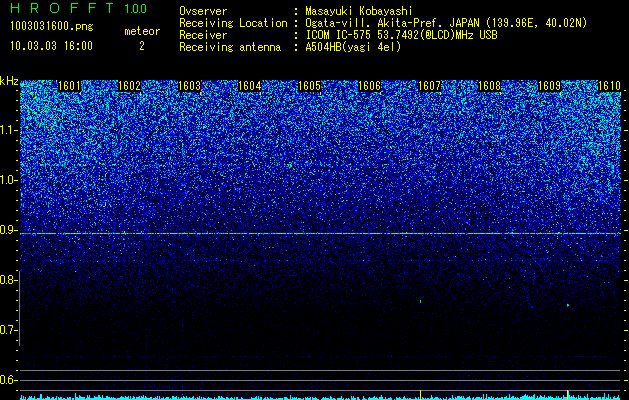
Task: Click the date stamp 10.03.03 16:00
Action: pos(51,46)
